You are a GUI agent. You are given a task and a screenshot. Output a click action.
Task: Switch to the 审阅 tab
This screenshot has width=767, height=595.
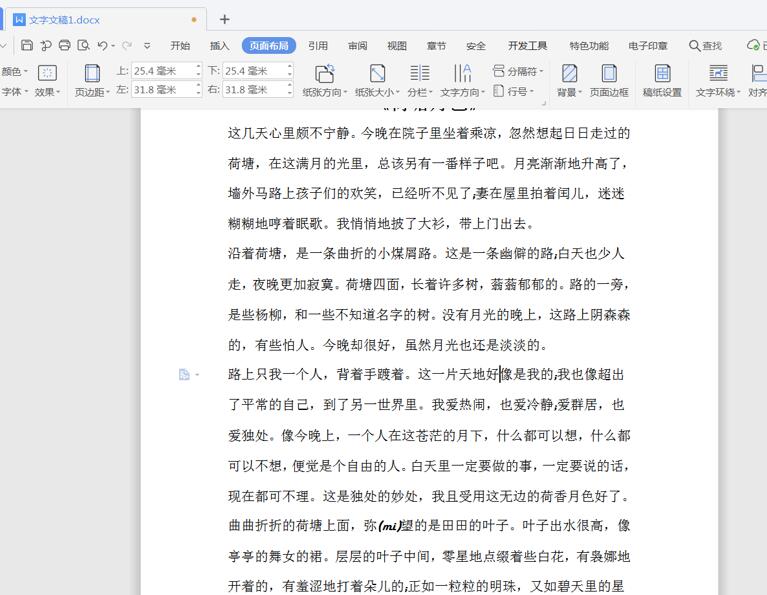pos(358,46)
